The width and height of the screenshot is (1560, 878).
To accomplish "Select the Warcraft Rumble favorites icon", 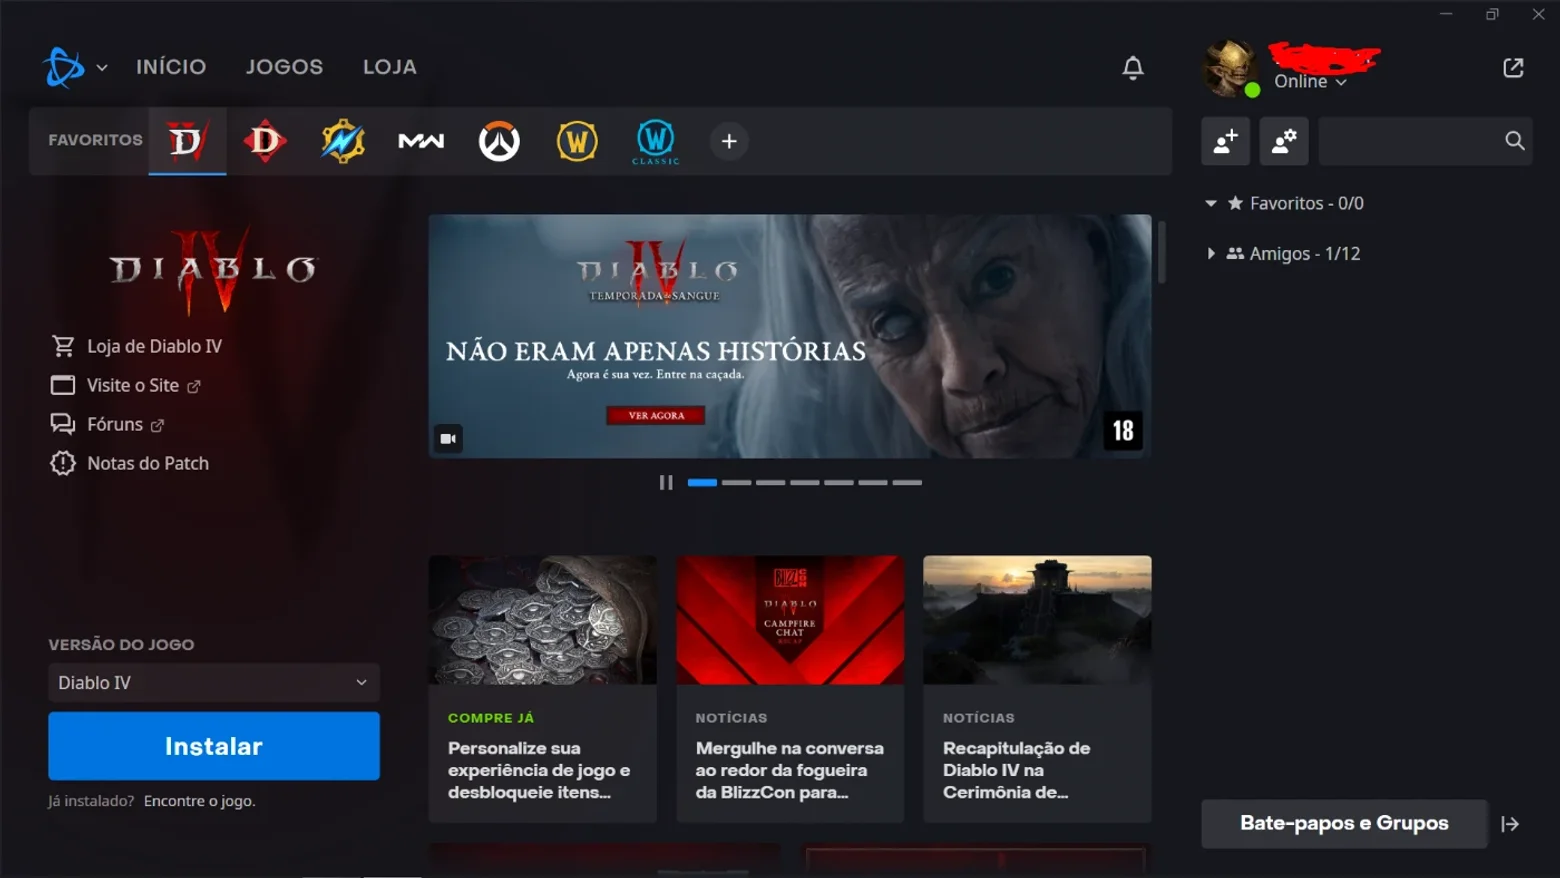I will 343,141.
